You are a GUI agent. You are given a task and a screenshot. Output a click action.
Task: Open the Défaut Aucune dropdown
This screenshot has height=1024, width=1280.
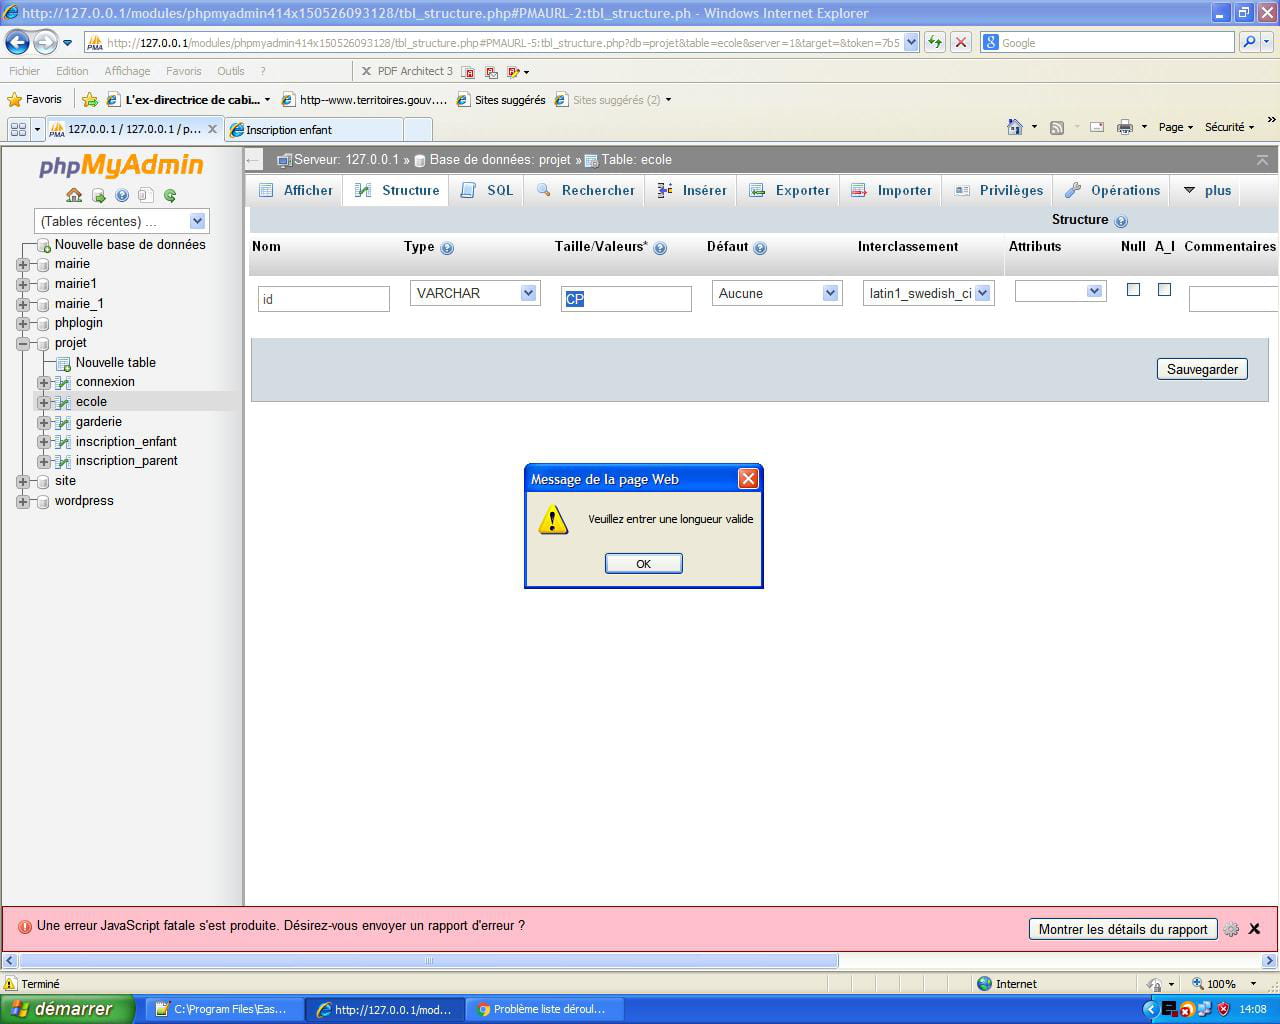coord(777,293)
